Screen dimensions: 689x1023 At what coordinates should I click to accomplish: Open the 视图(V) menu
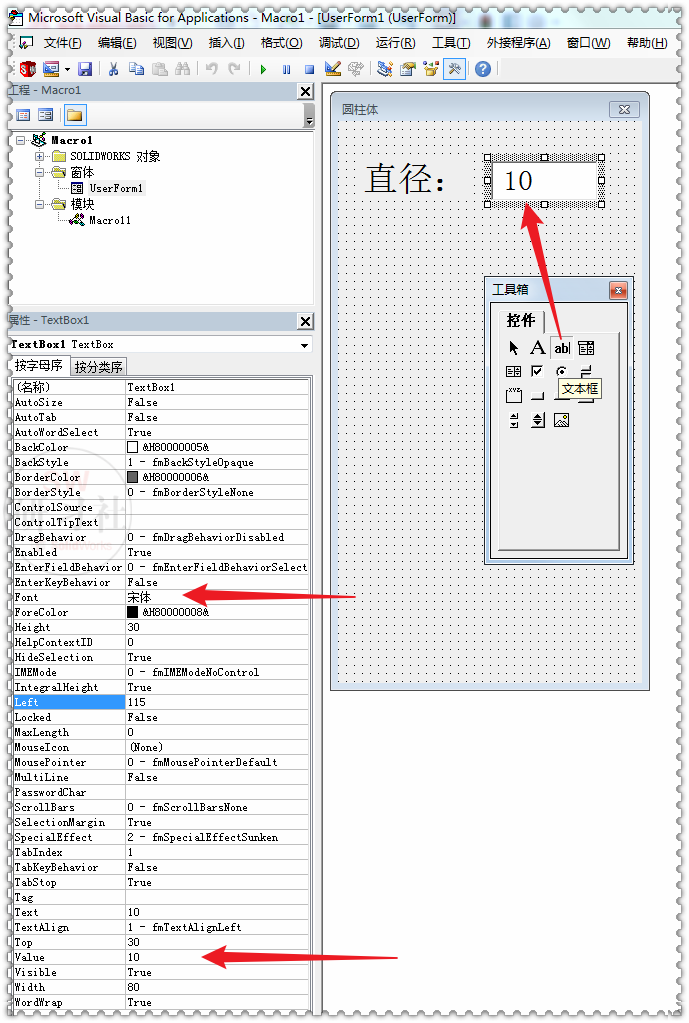(x=172, y=43)
